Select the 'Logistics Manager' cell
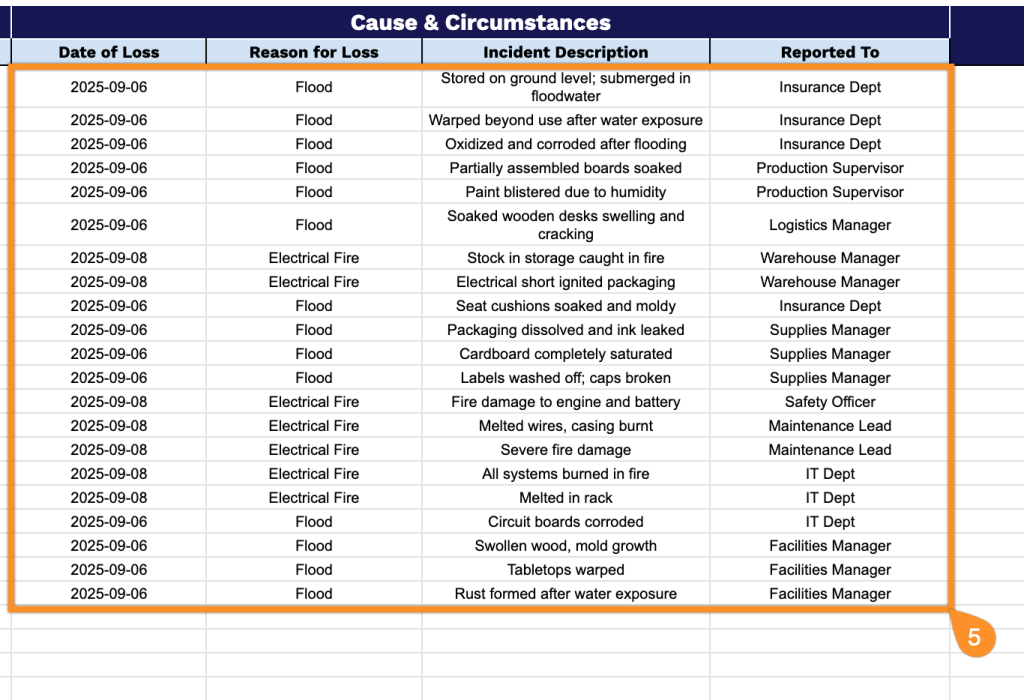This screenshot has height=700, width=1024. point(829,225)
